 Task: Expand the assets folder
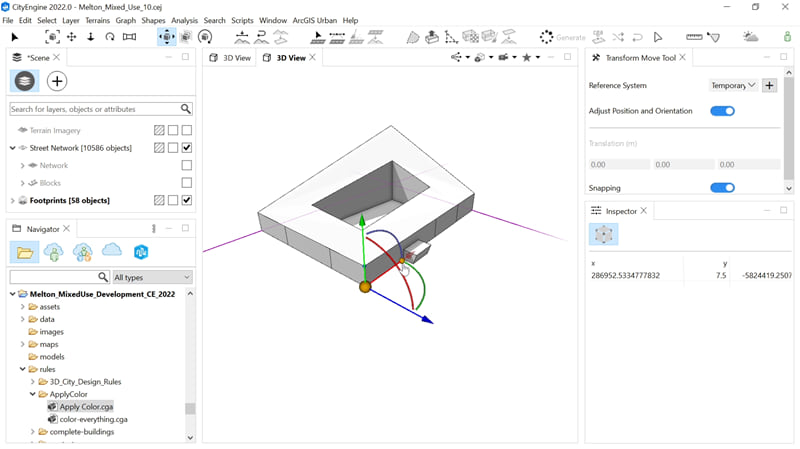tap(22, 307)
